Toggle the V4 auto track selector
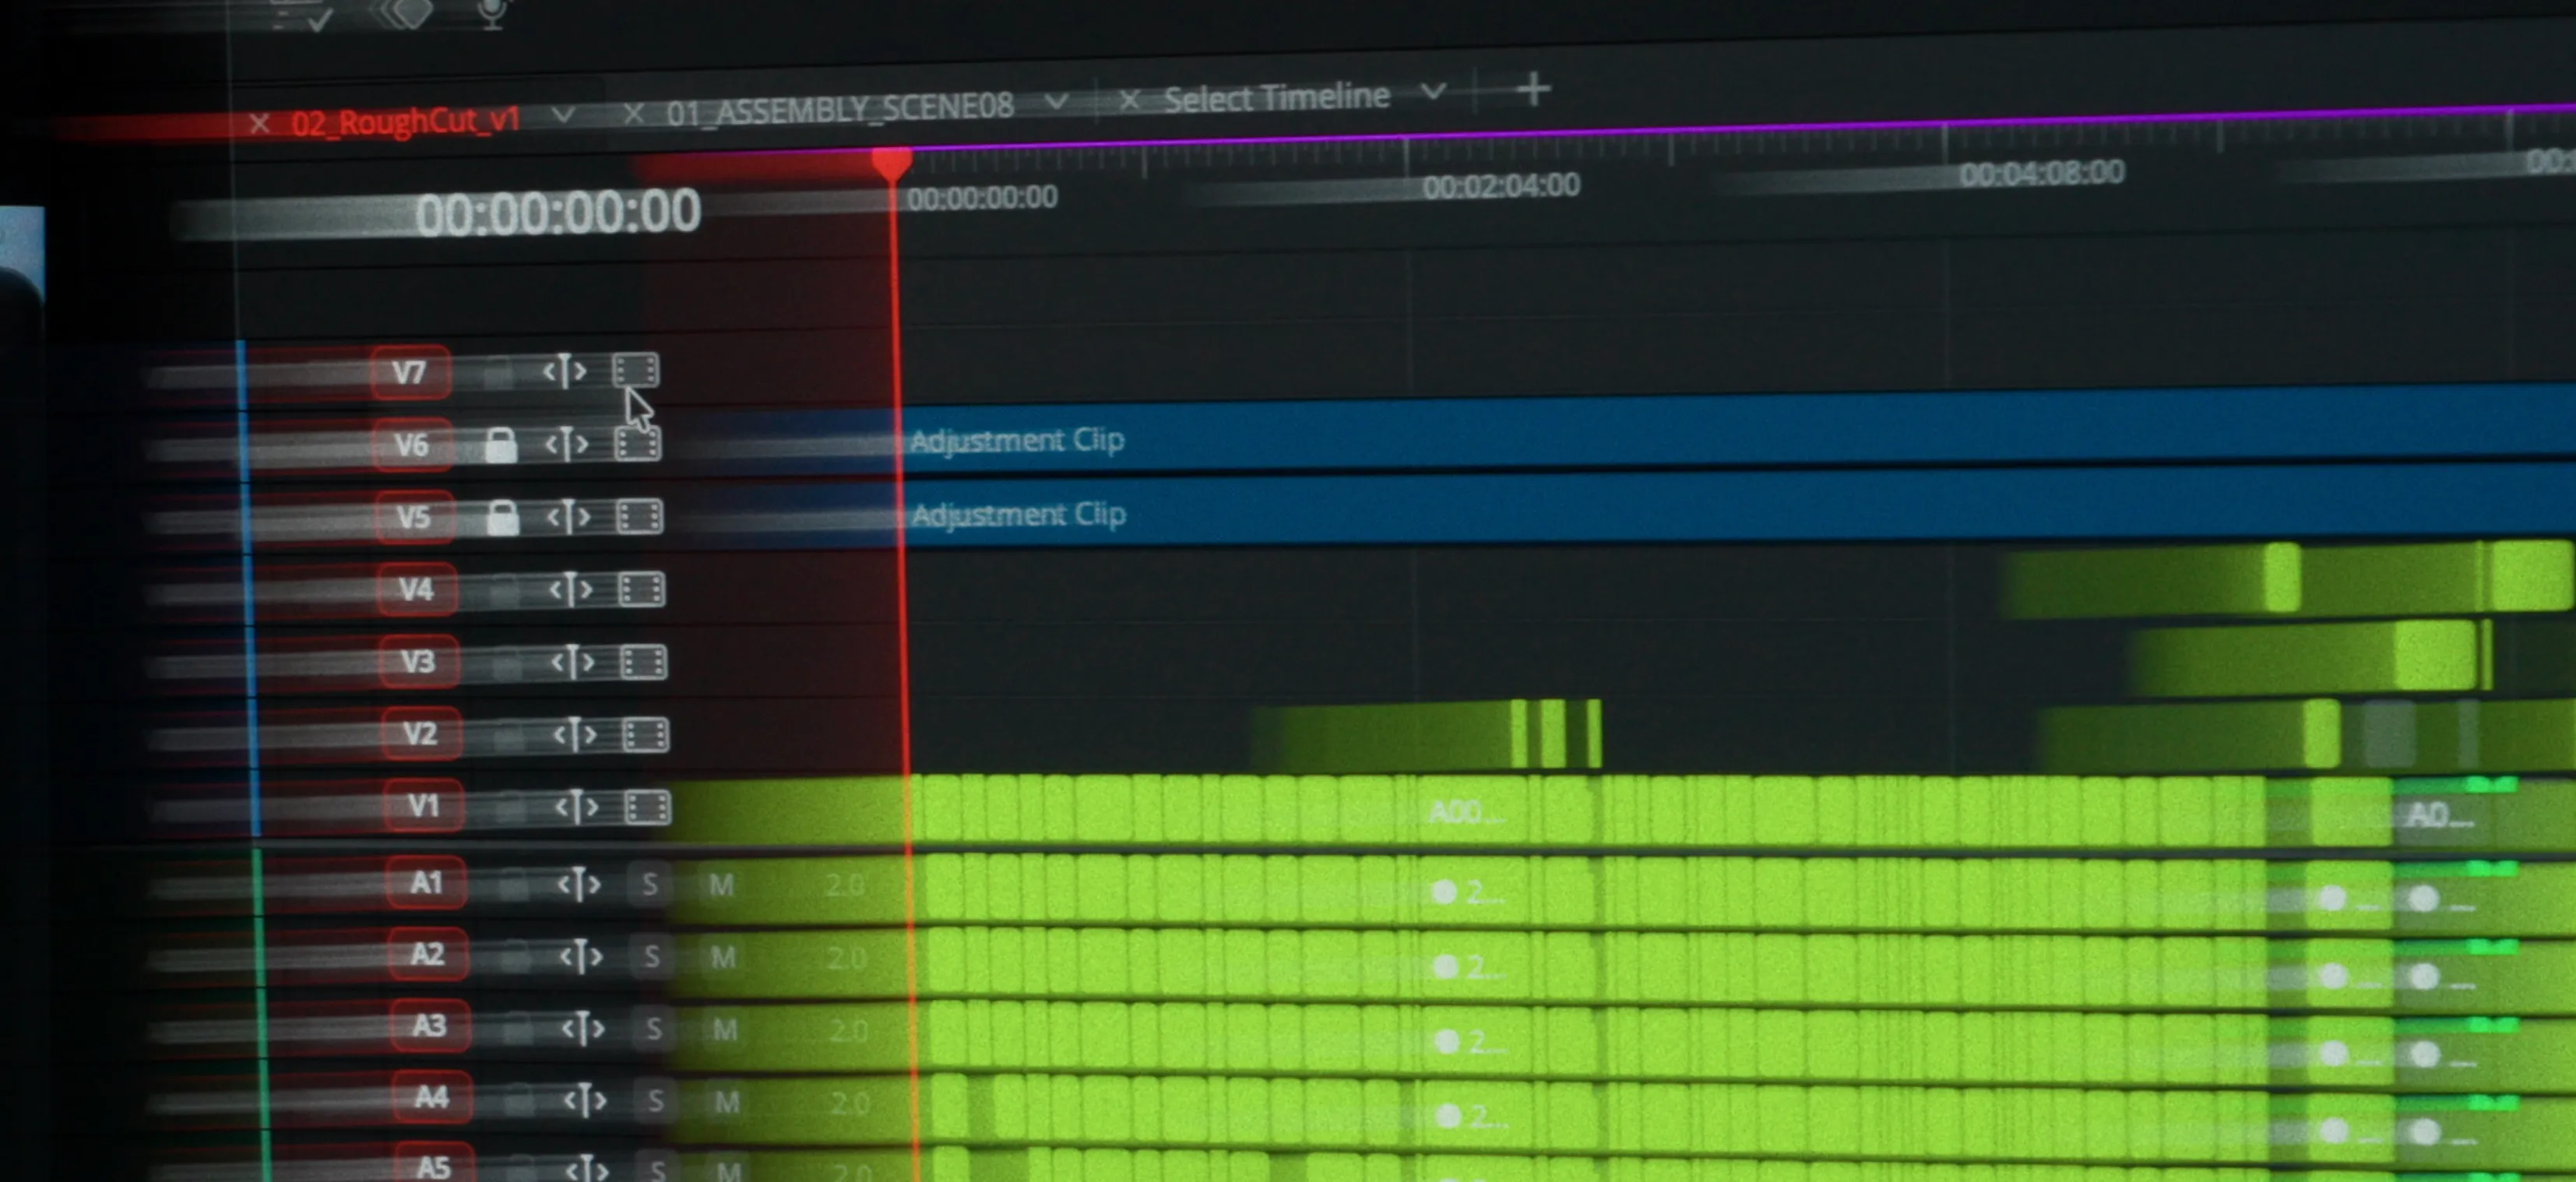Screen dimensions: 2576x1182 click(571, 590)
